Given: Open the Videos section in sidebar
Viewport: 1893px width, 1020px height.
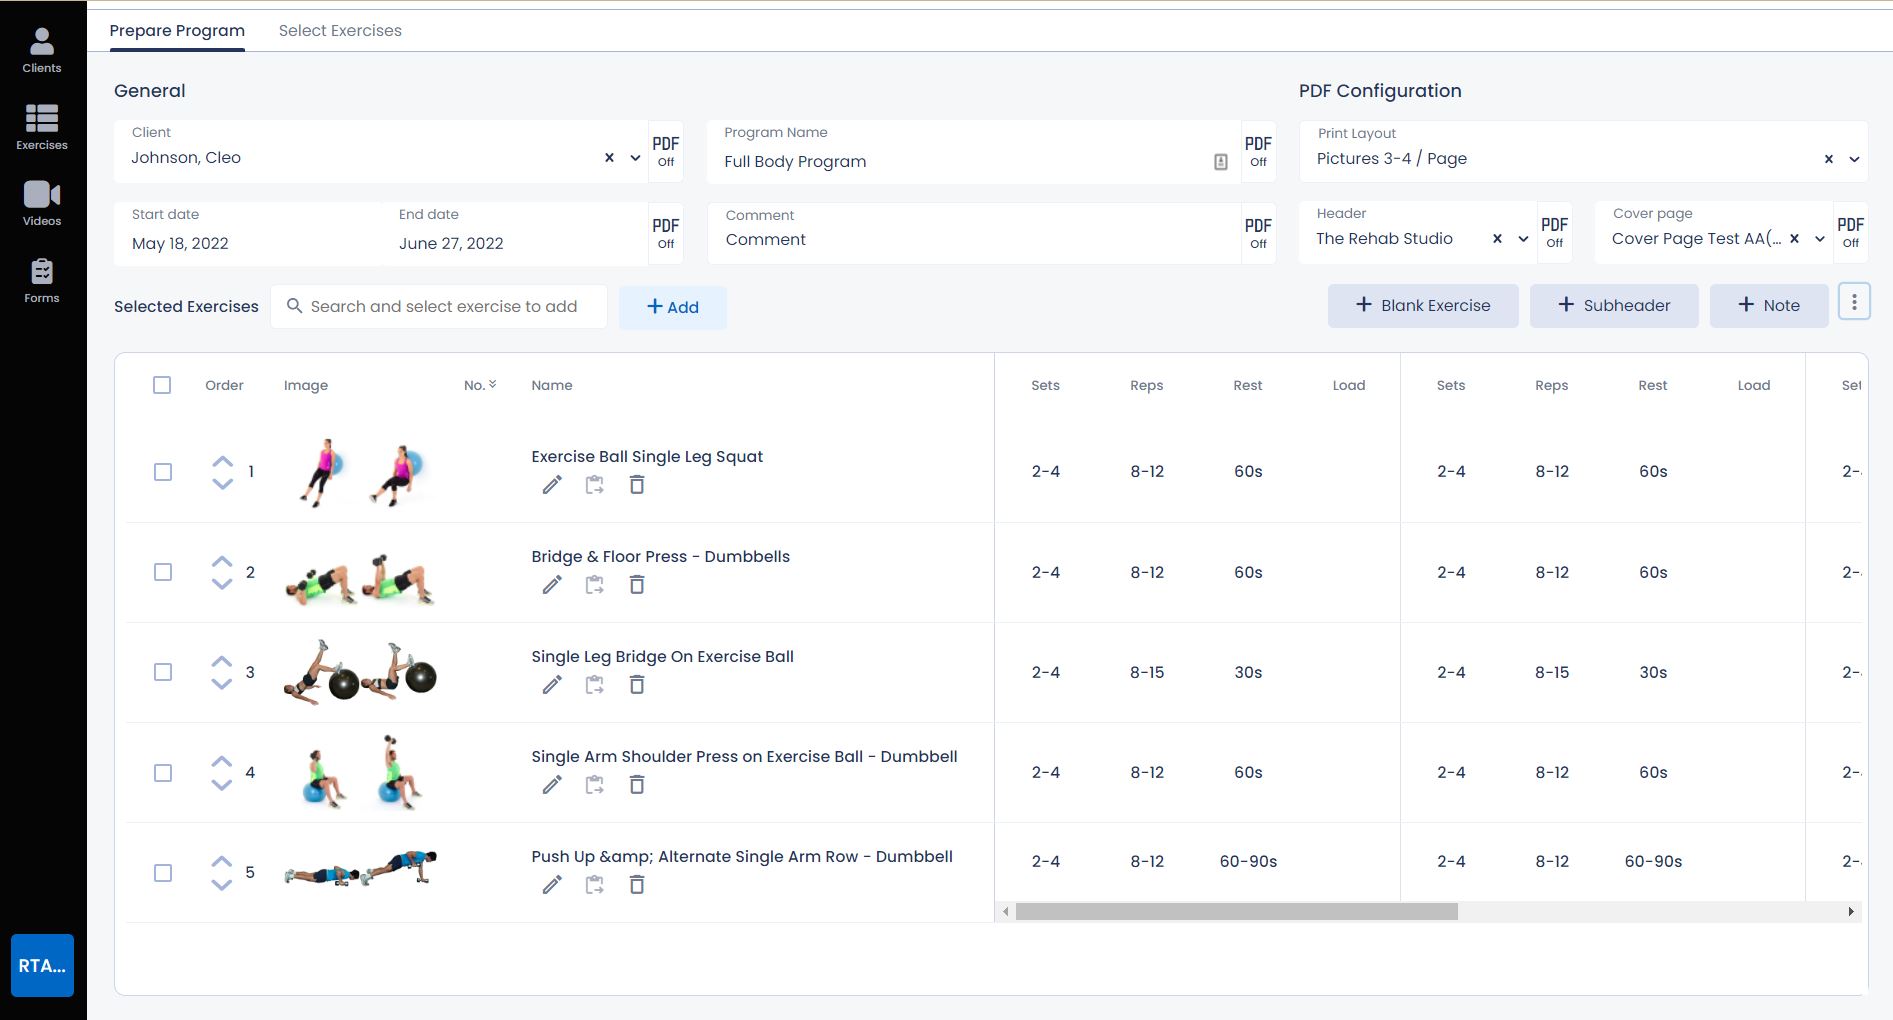Looking at the screenshot, I should coord(42,204).
